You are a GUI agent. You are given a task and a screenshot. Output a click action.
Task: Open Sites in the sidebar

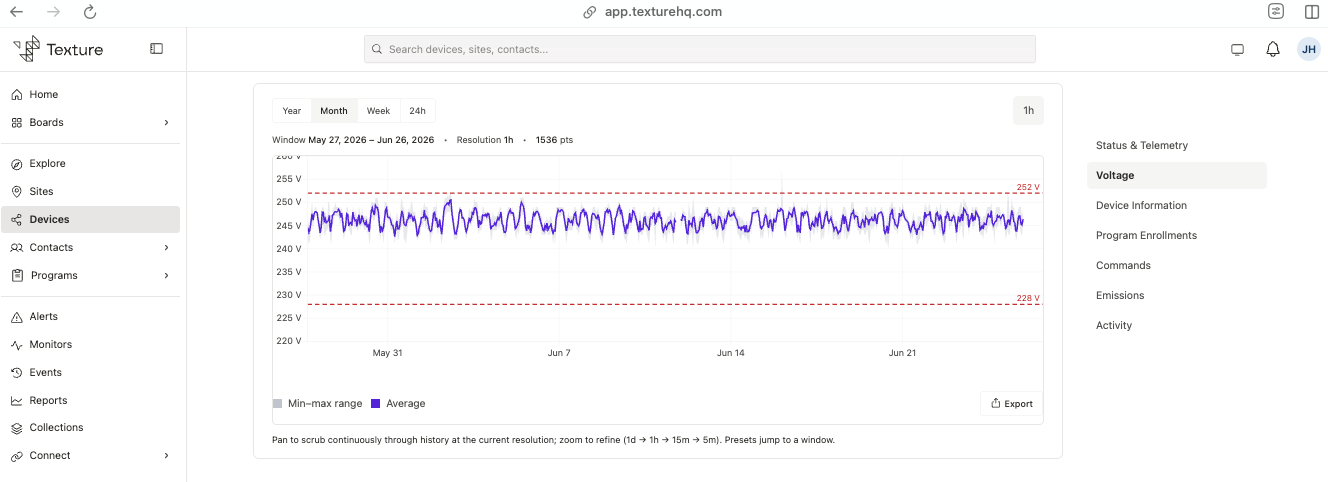tap(90, 192)
